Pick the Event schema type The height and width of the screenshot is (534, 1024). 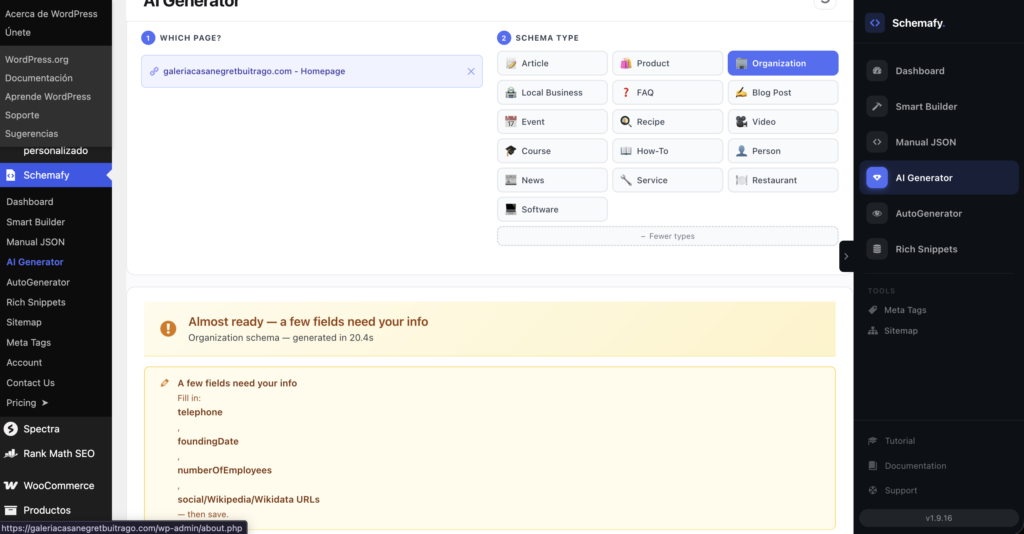(x=552, y=121)
